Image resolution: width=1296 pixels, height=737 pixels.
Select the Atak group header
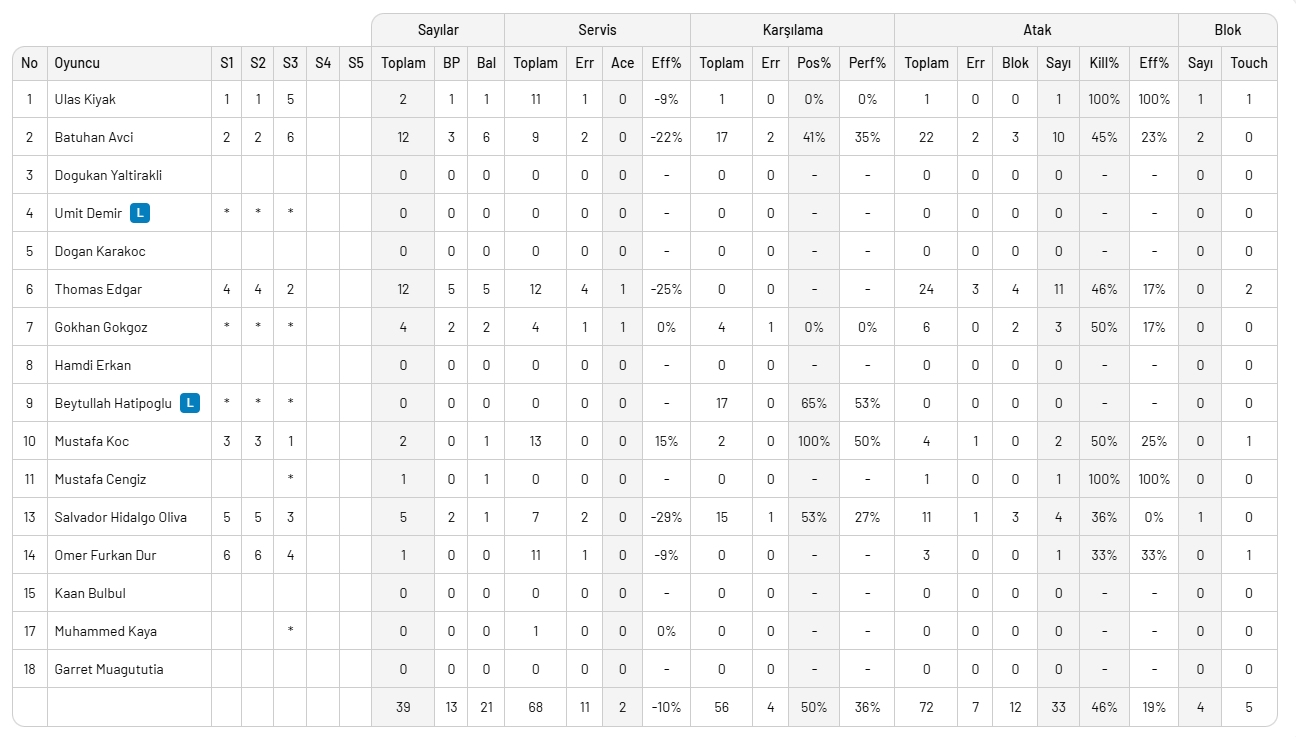1037,30
